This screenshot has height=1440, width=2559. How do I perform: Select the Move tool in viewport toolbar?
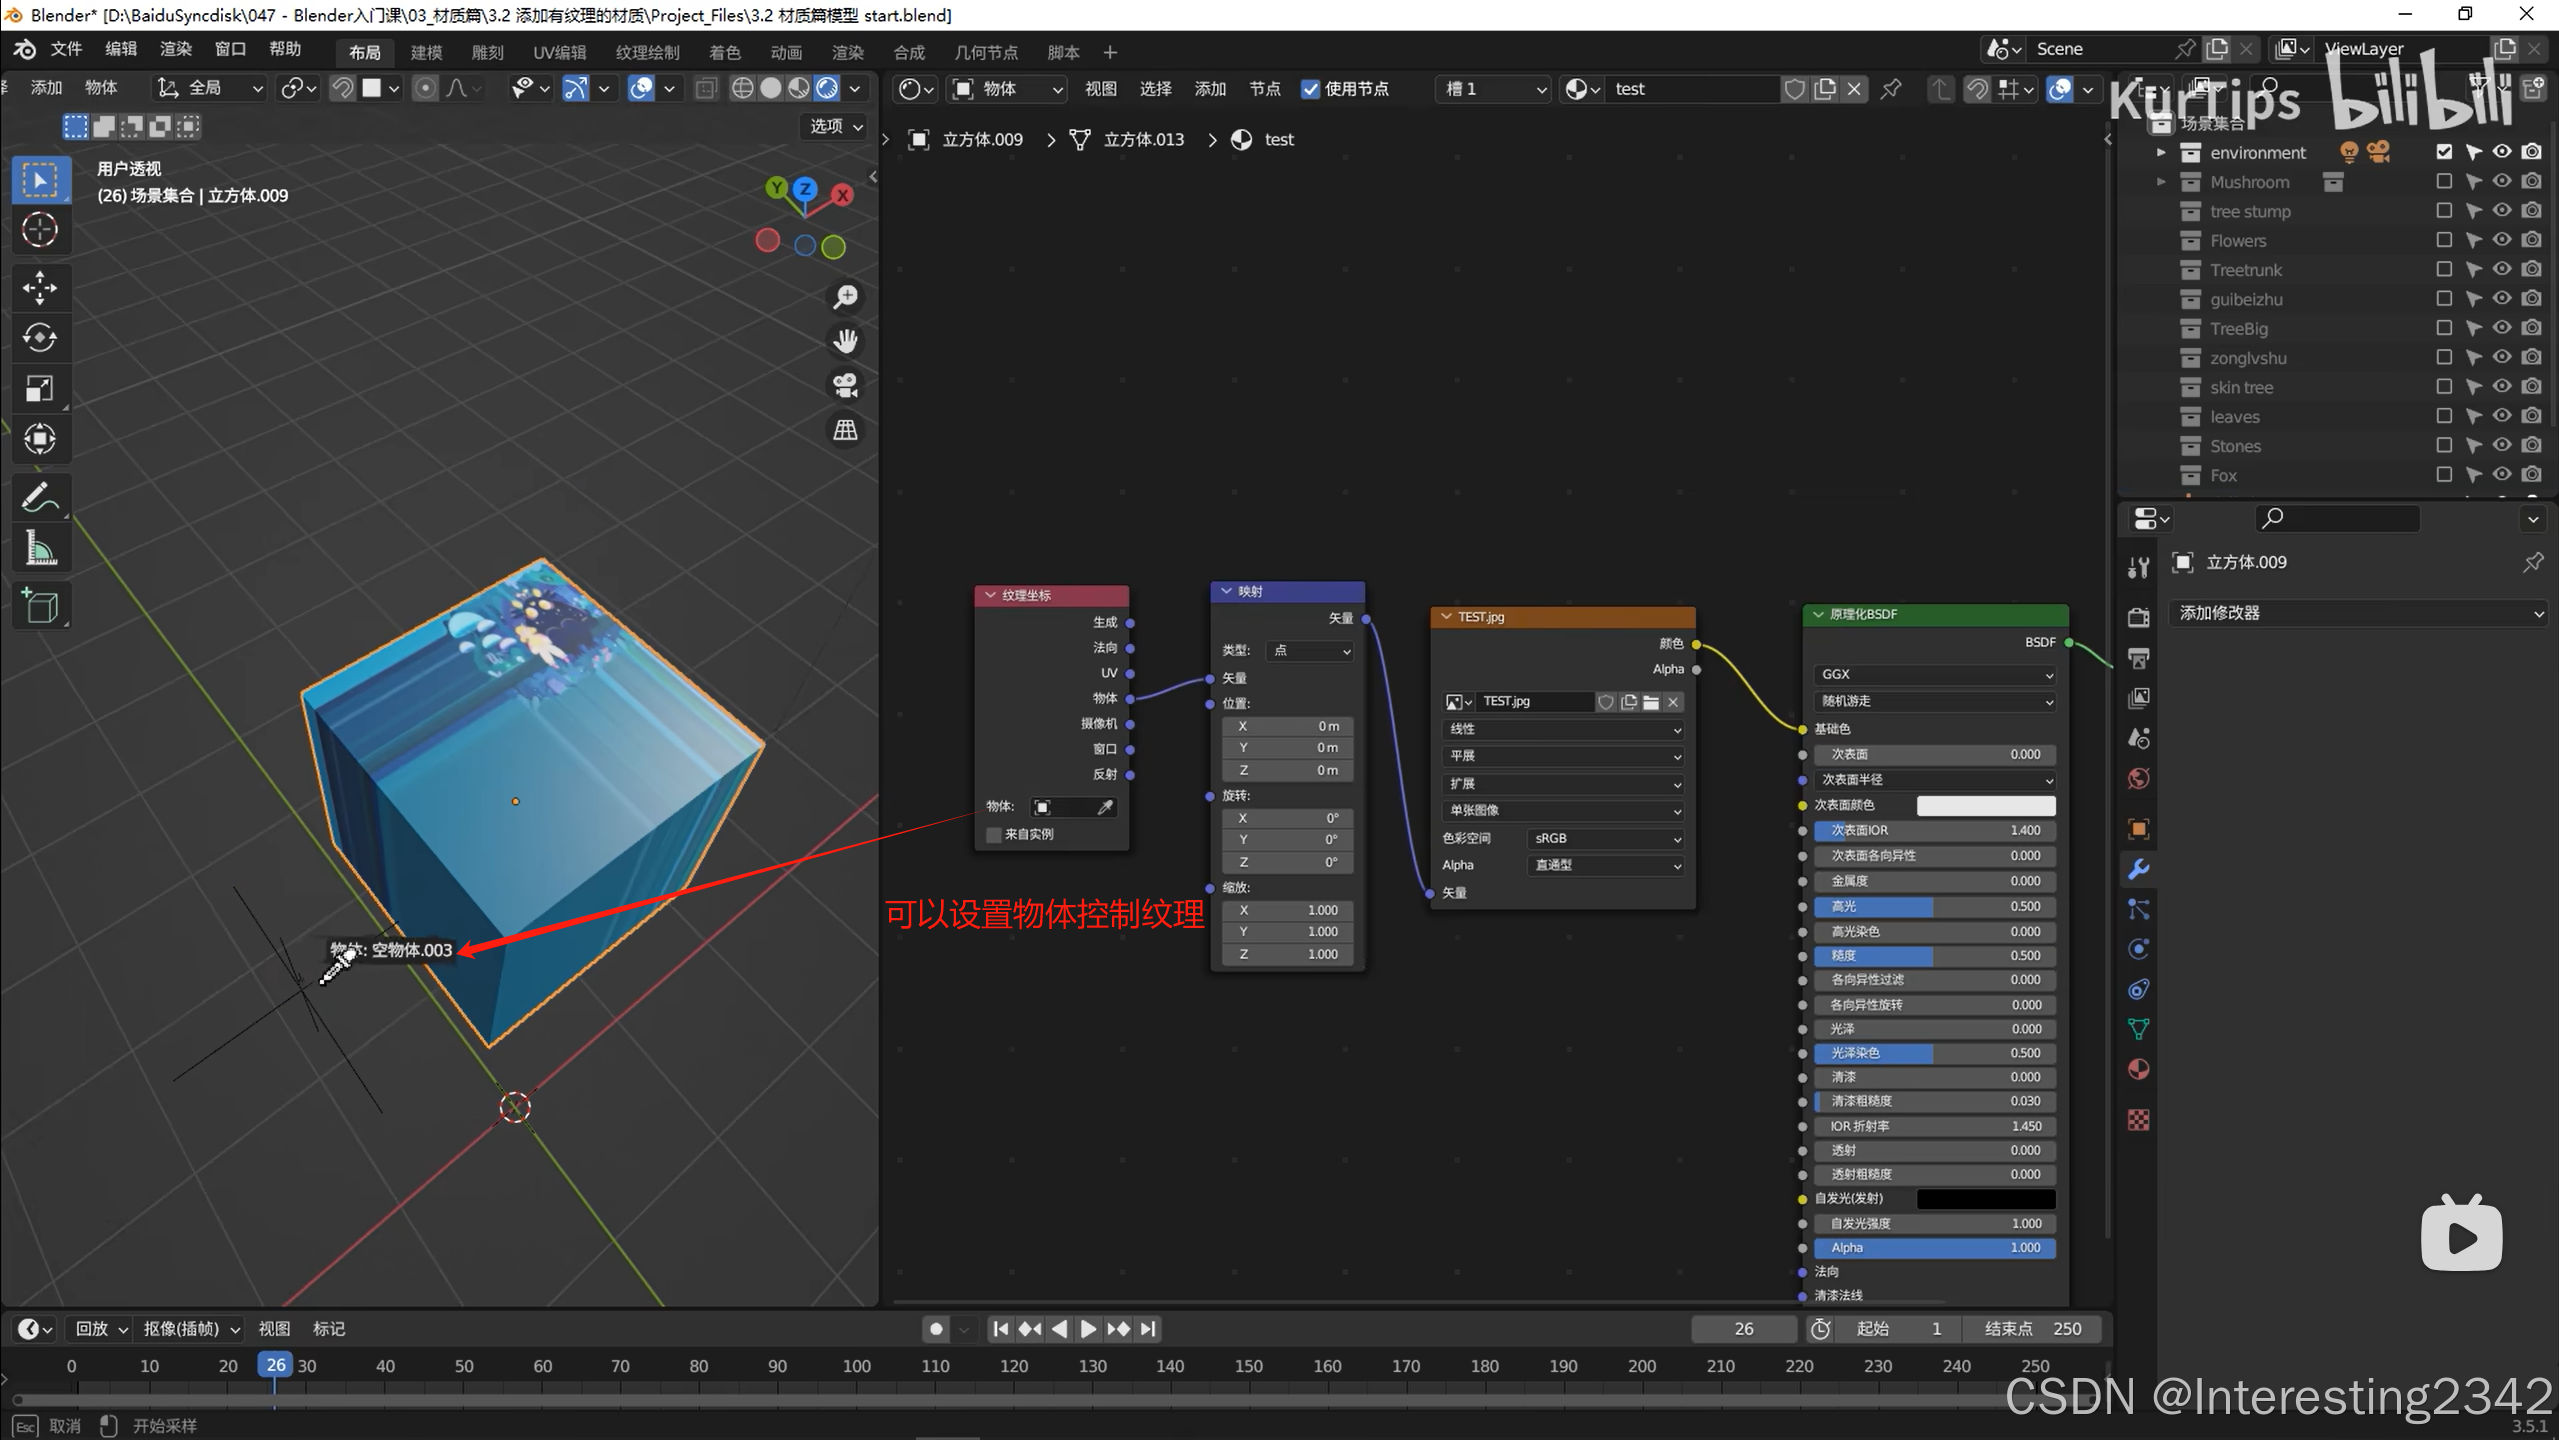click(x=40, y=288)
